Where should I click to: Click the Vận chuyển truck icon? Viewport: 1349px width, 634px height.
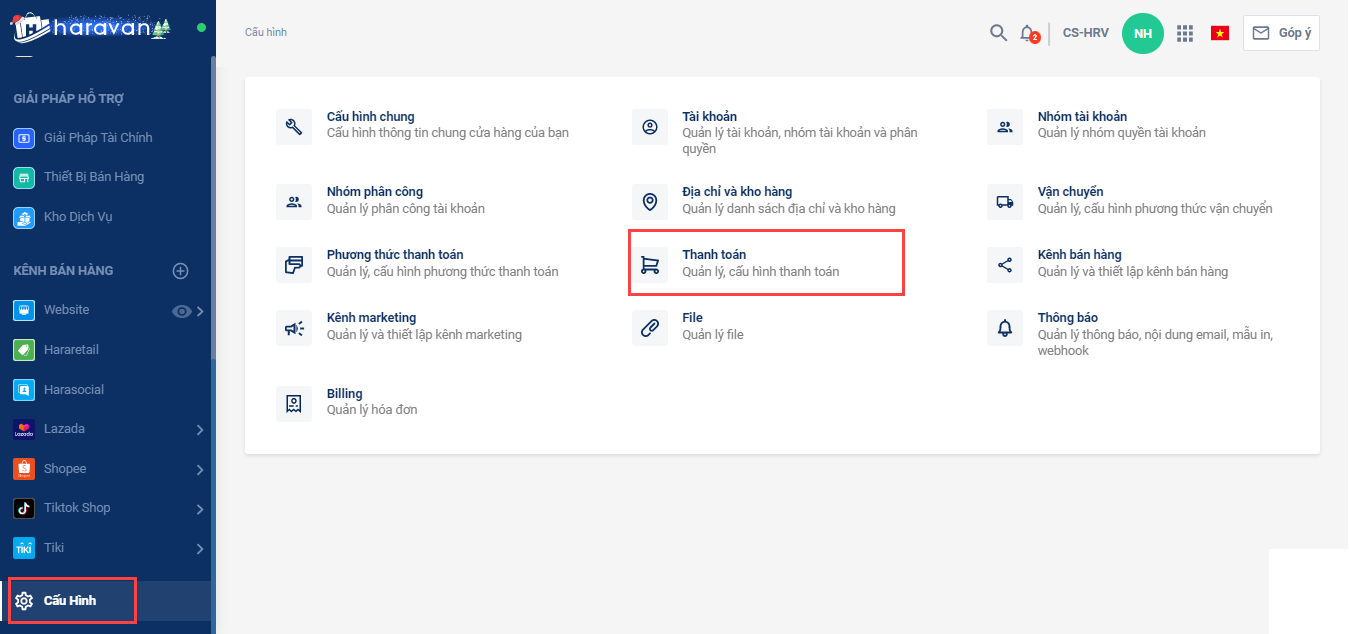point(1005,202)
